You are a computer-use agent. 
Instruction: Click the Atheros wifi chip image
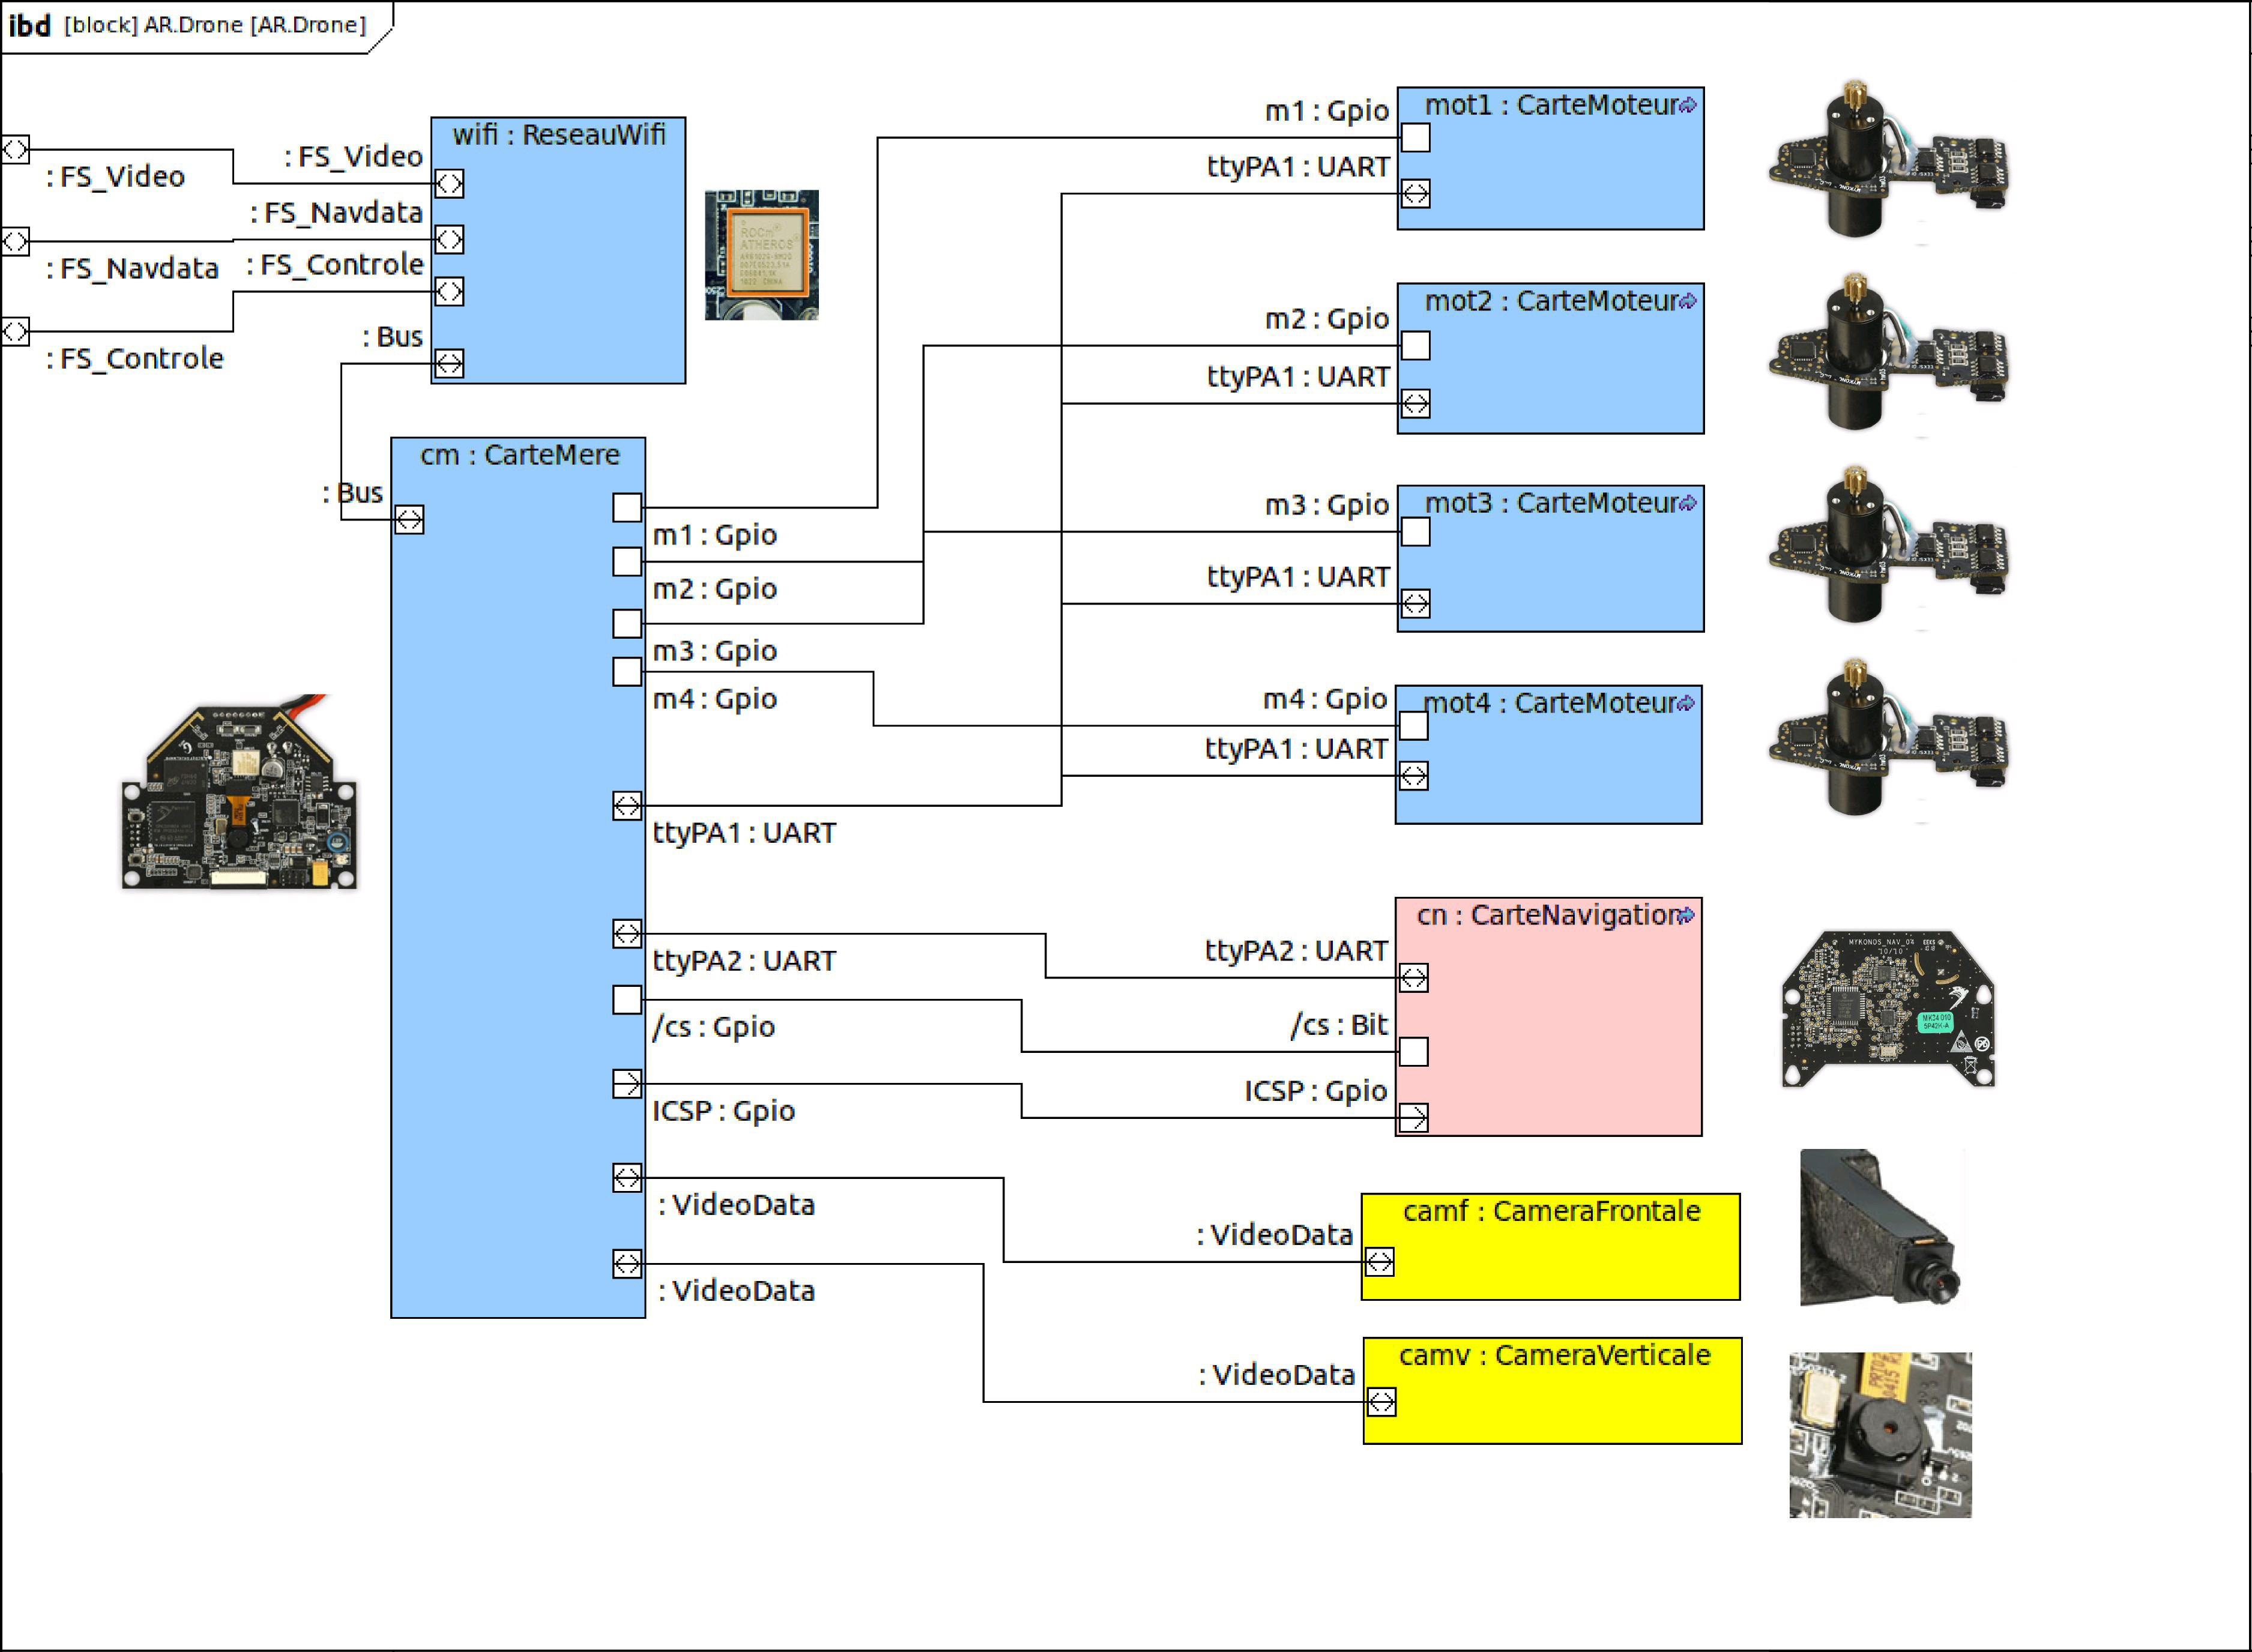tap(762, 255)
